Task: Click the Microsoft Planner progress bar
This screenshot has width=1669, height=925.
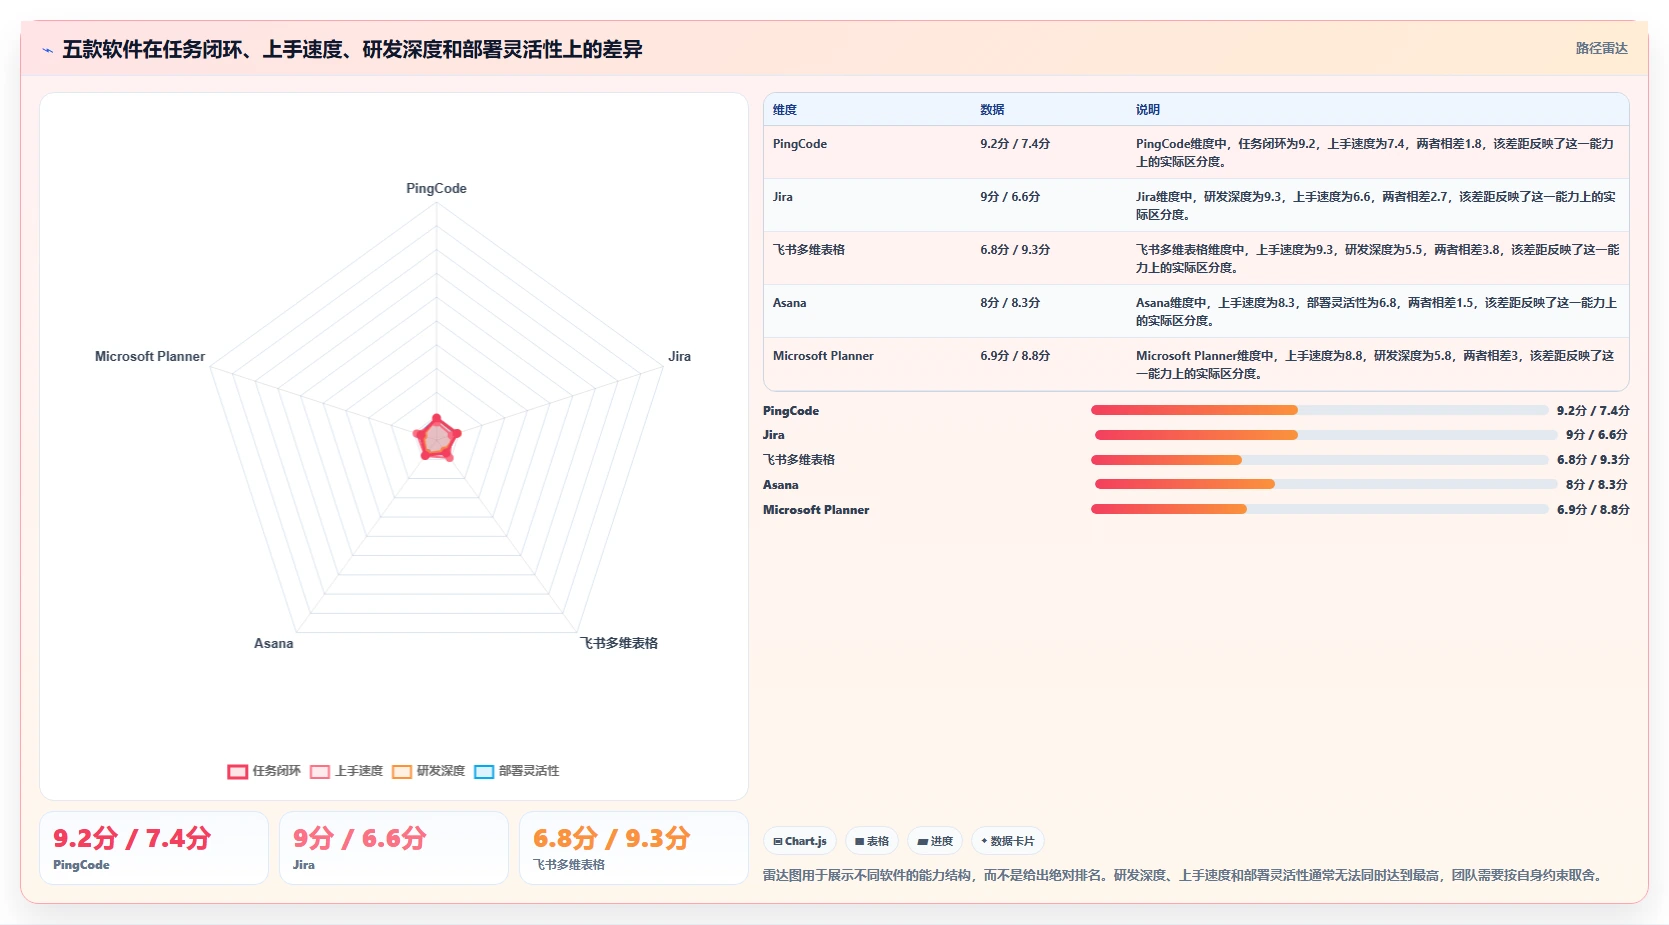Action: [x=1319, y=509]
